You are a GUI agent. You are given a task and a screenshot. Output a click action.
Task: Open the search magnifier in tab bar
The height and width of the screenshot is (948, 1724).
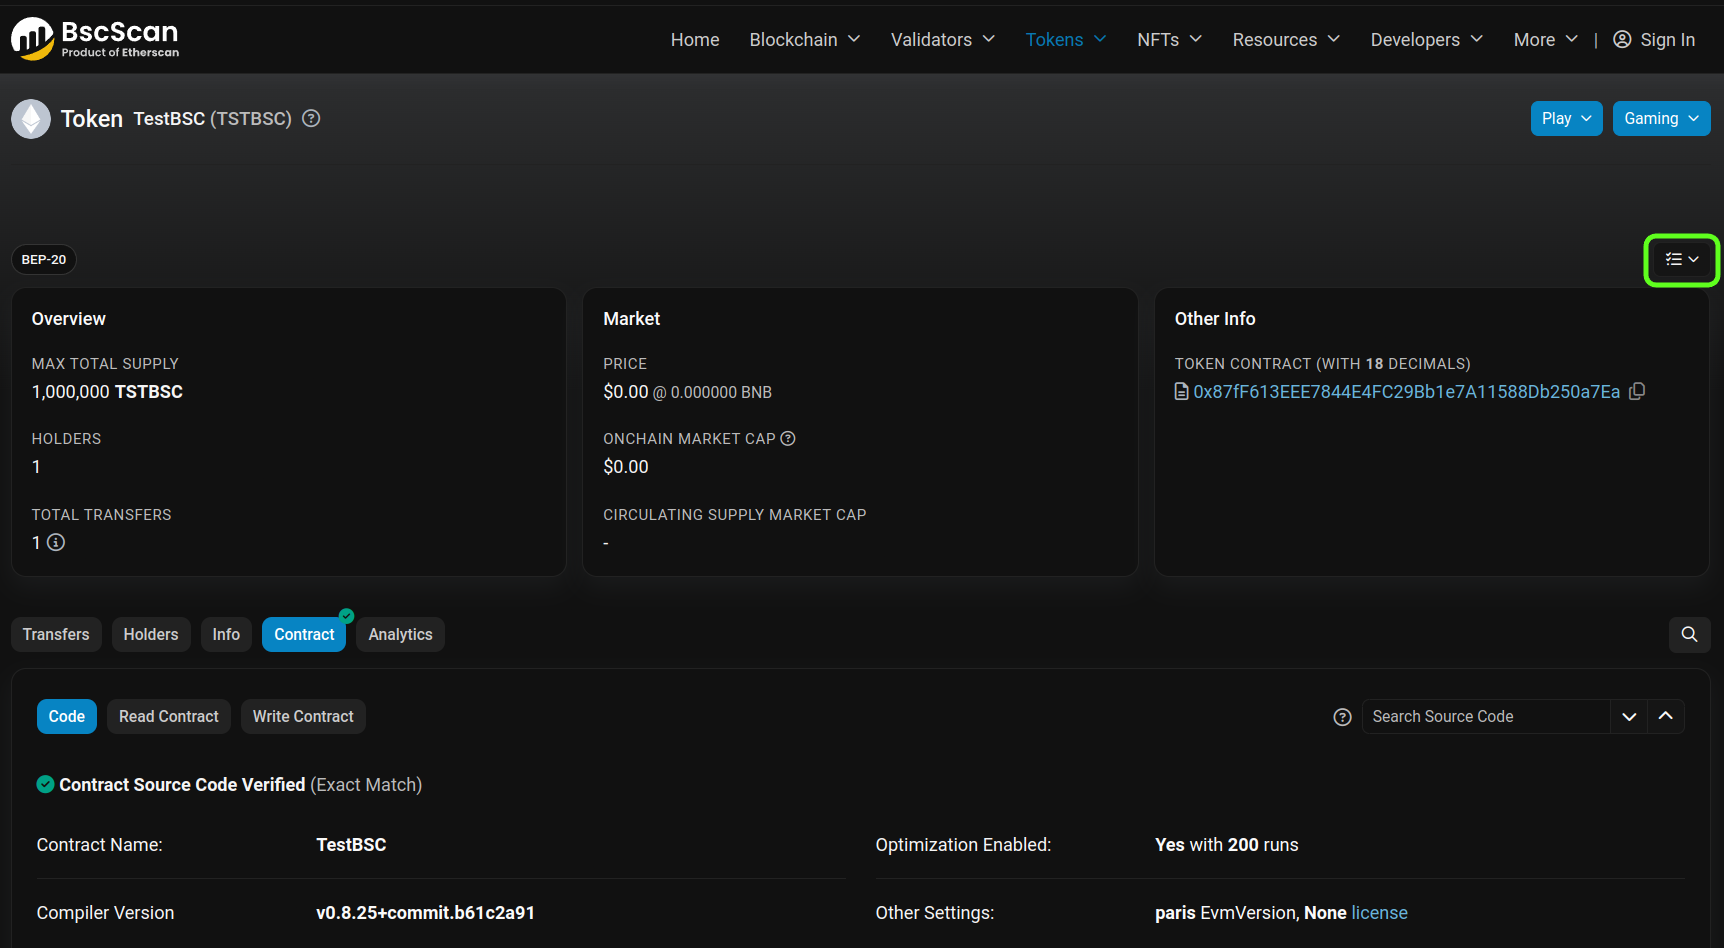pos(1689,634)
